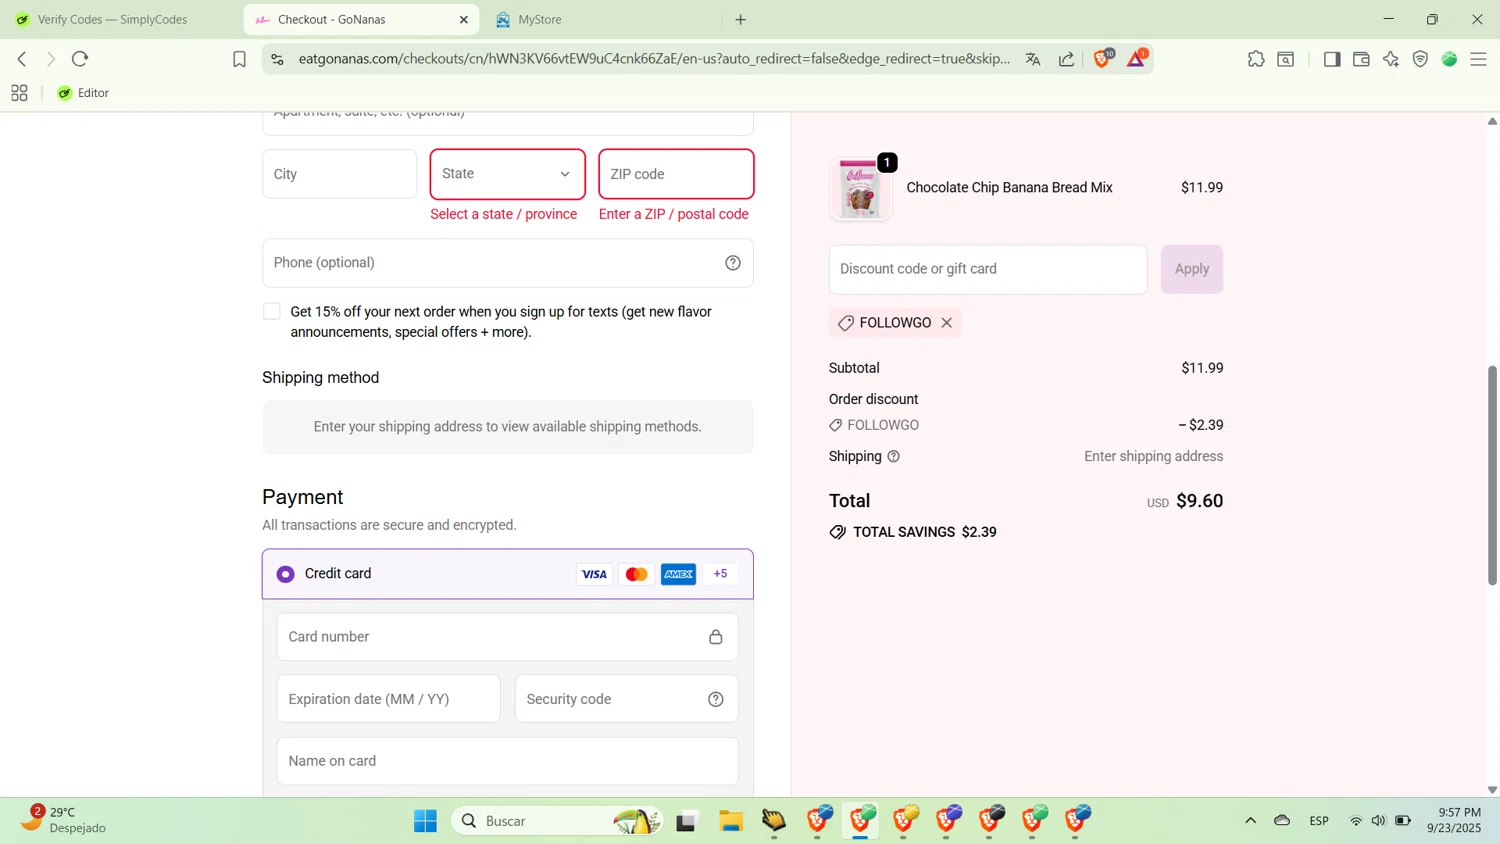This screenshot has width=1500, height=844.
Task: Focus the Phone (optional) field
Action: 508,263
